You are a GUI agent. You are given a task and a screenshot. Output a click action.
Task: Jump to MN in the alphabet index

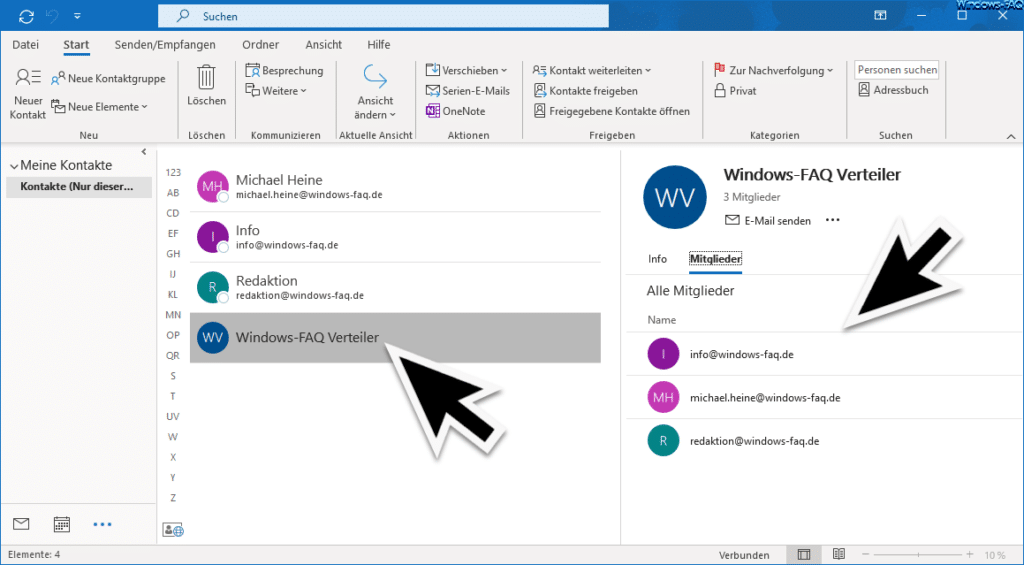tap(173, 315)
